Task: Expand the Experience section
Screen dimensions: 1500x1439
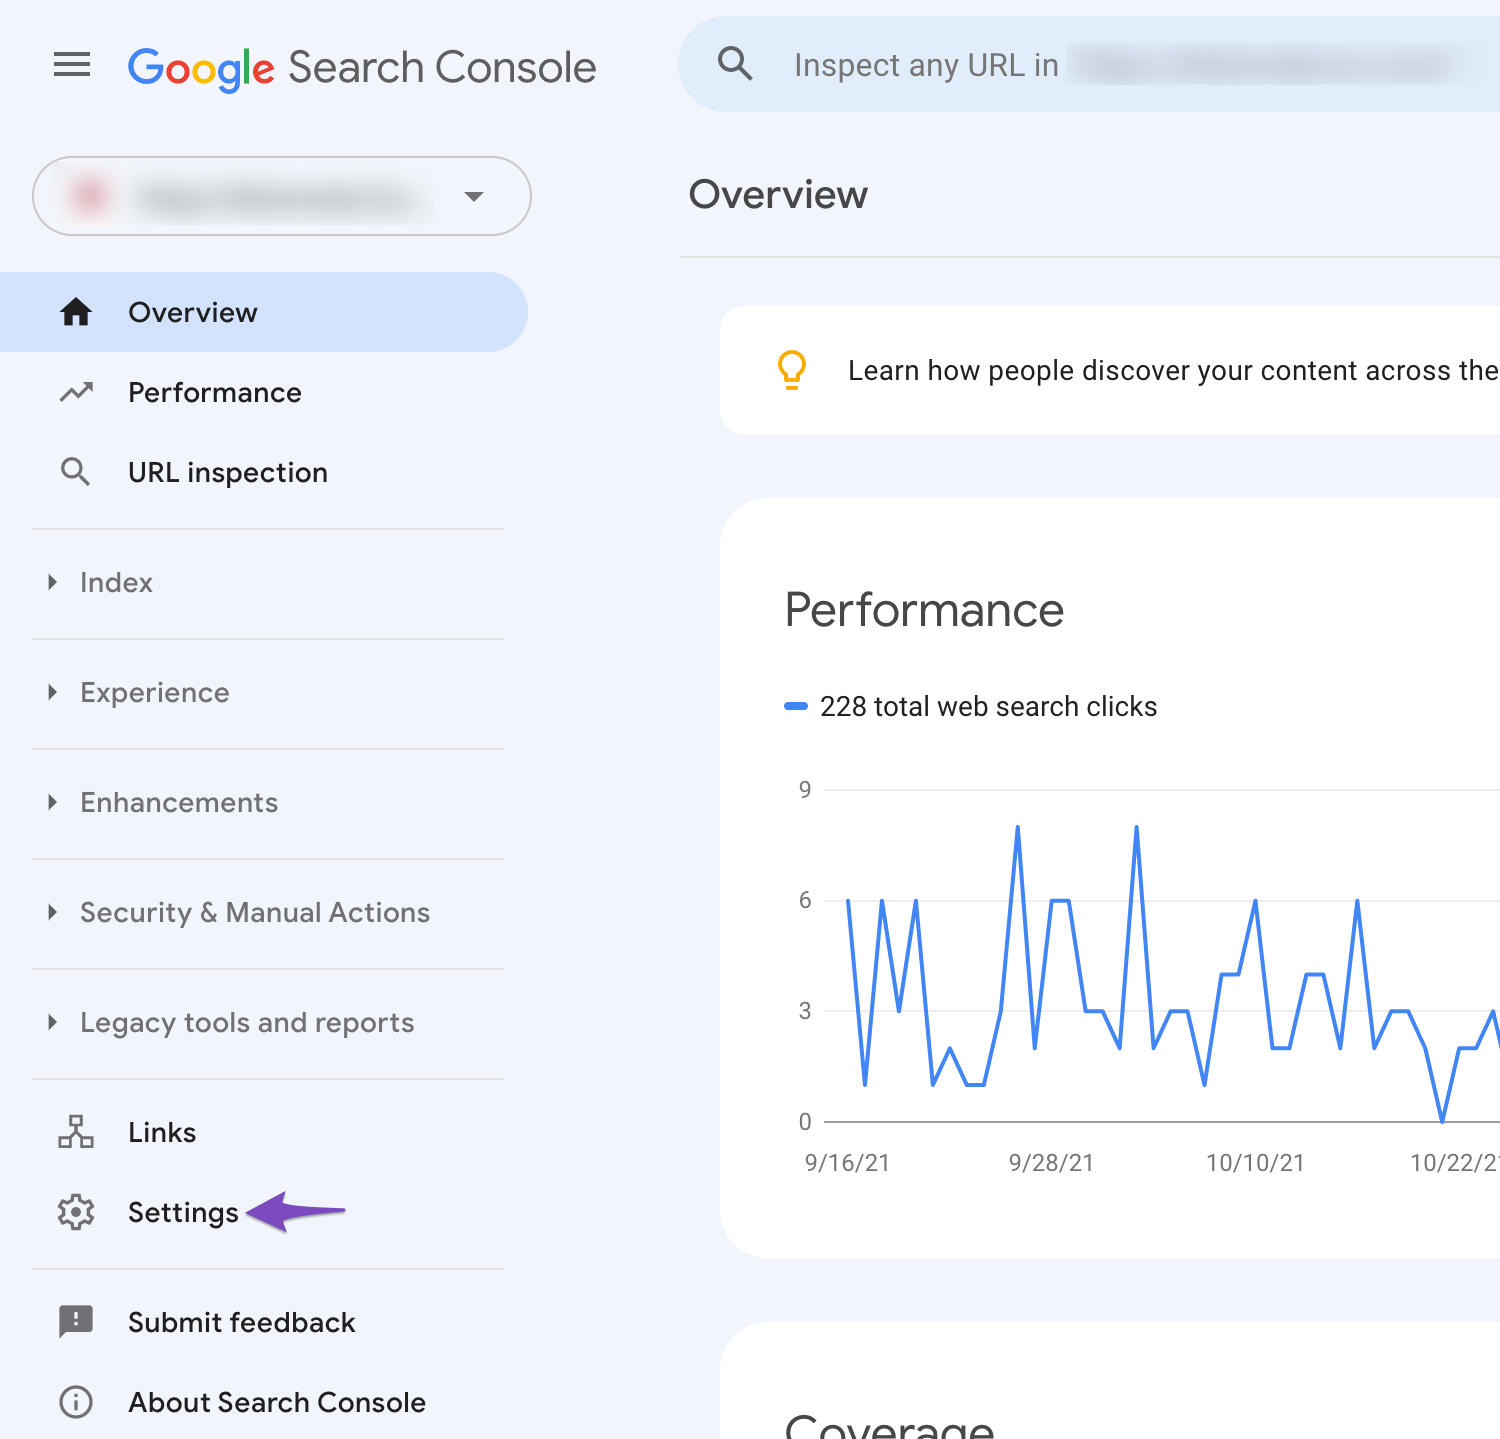Action: [x=154, y=692]
